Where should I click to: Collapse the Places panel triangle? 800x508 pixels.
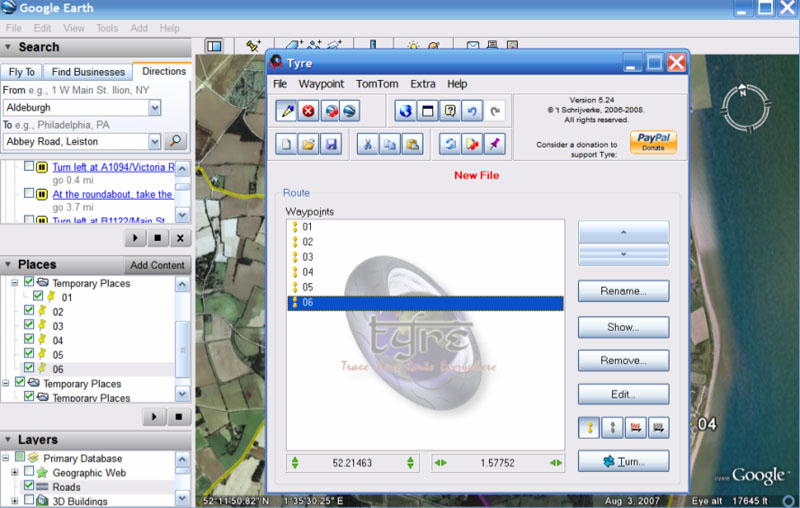pyautogui.click(x=8, y=264)
